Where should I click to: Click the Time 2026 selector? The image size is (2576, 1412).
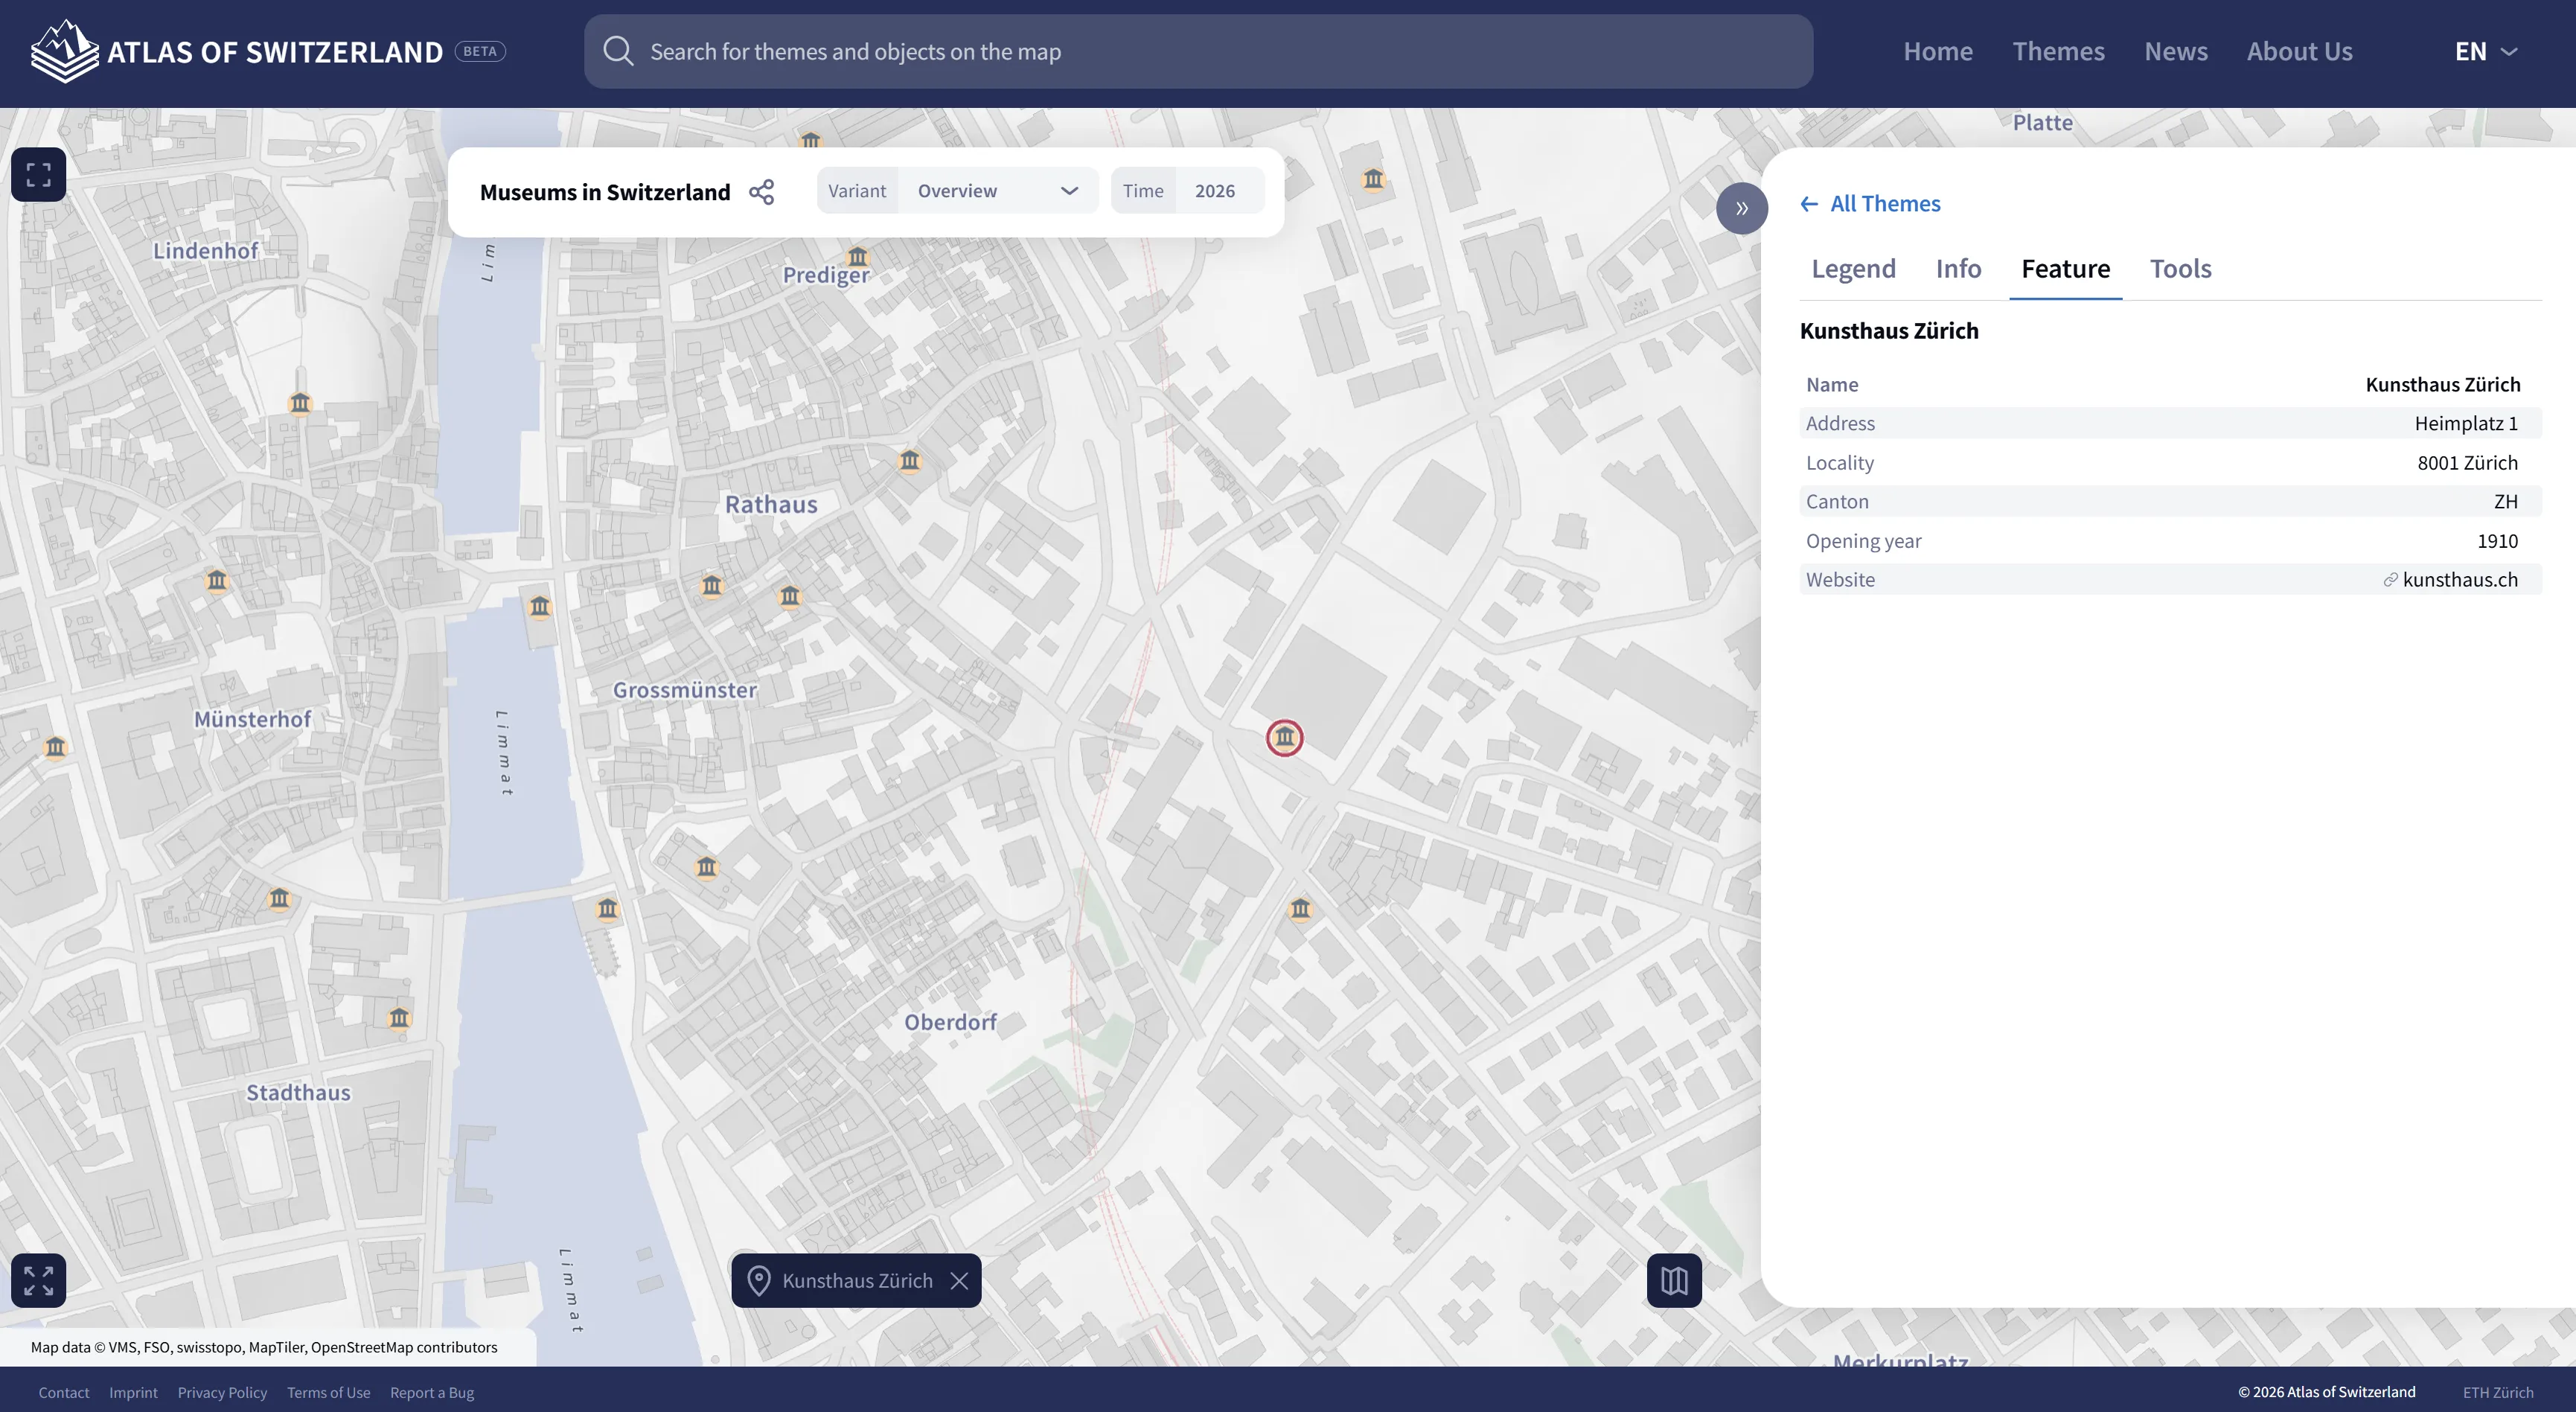(x=1188, y=190)
